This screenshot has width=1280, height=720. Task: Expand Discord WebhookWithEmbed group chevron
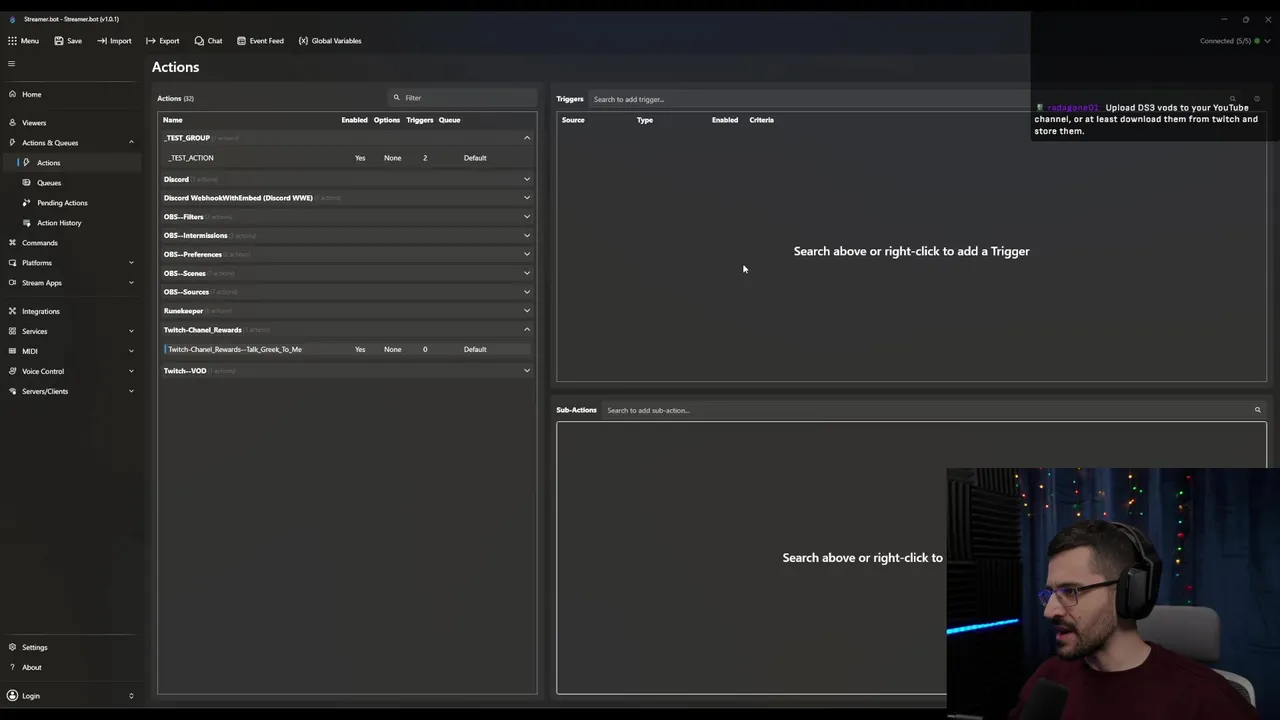(527, 198)
